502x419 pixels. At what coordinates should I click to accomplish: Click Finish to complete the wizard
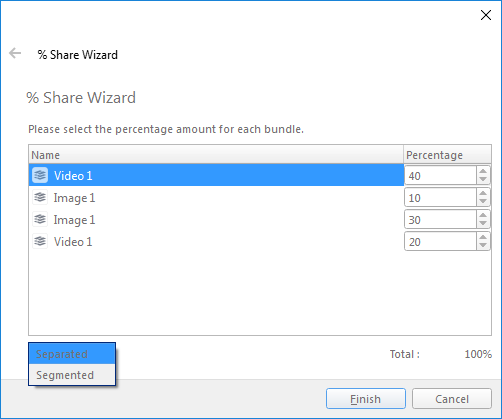[x=366, y=399]
